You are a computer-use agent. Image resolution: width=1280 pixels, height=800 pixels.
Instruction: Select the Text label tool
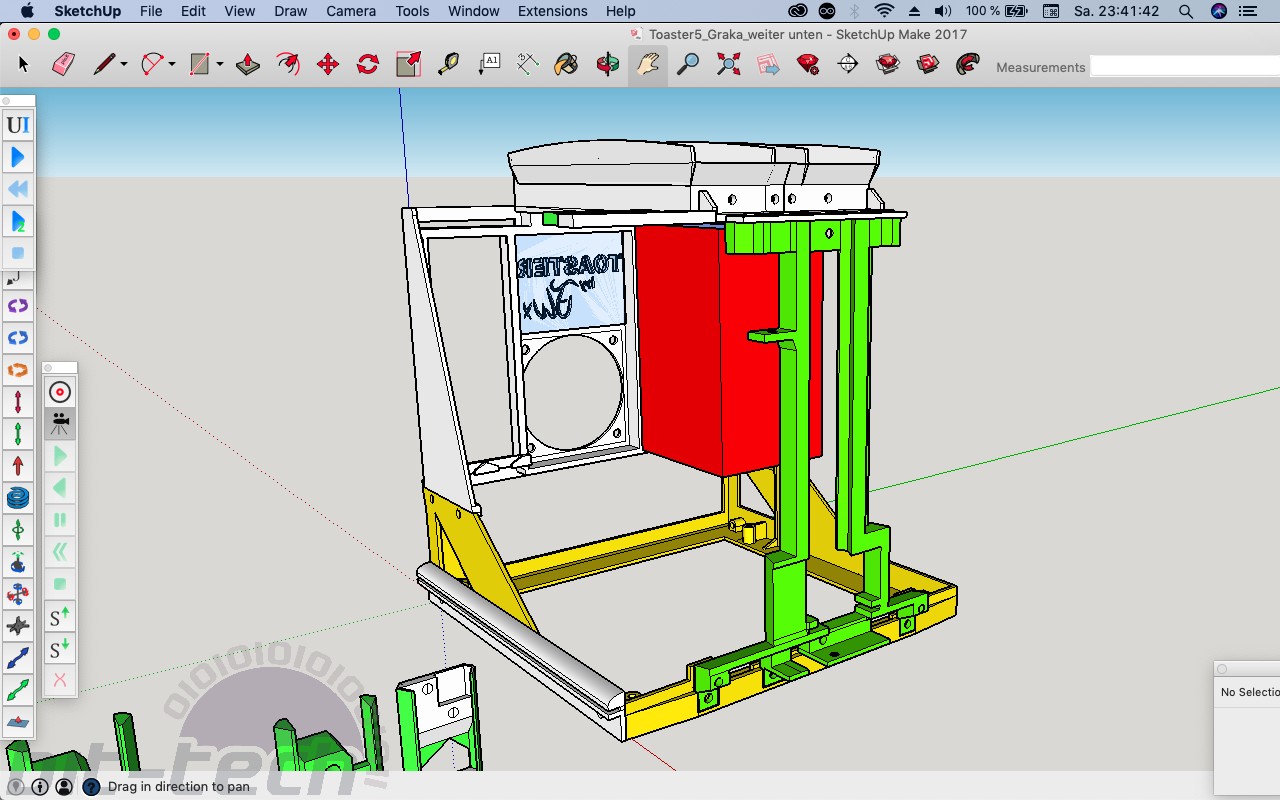coord(488,65)
